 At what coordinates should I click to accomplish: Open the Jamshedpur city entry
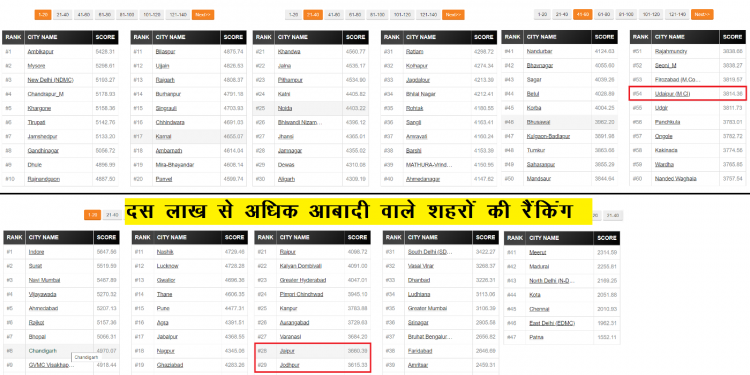coord(42,136)
